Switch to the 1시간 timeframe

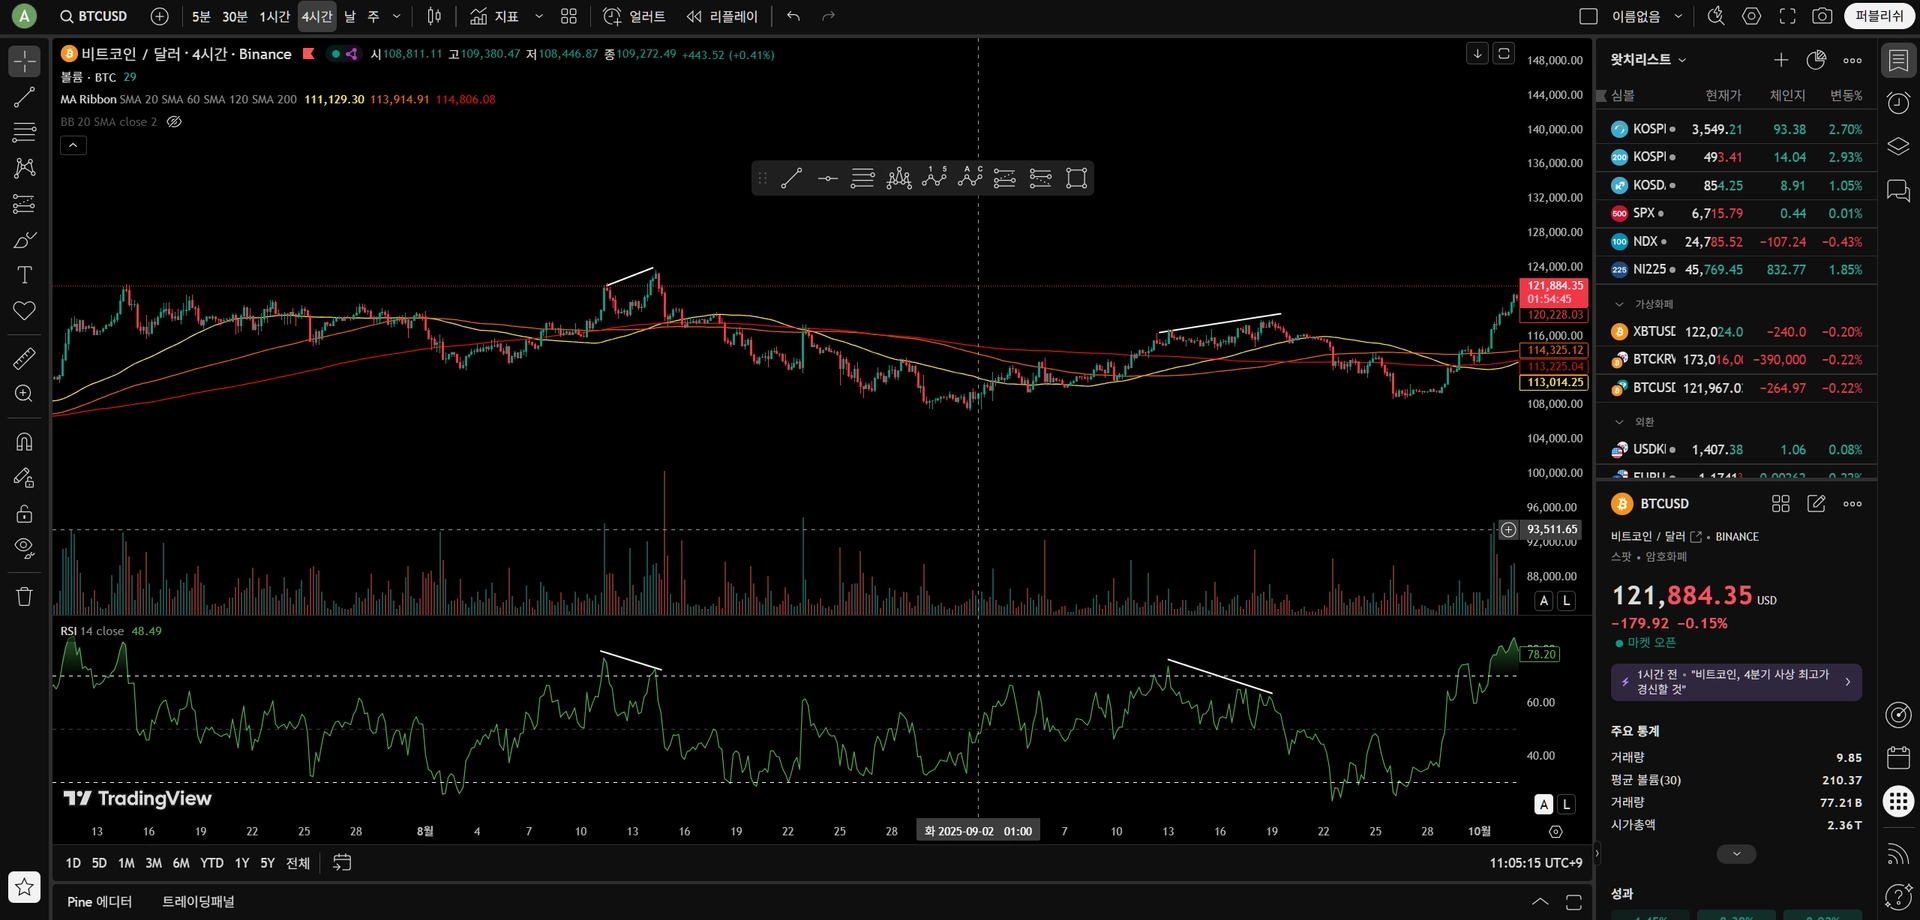[x=274, y=16]
